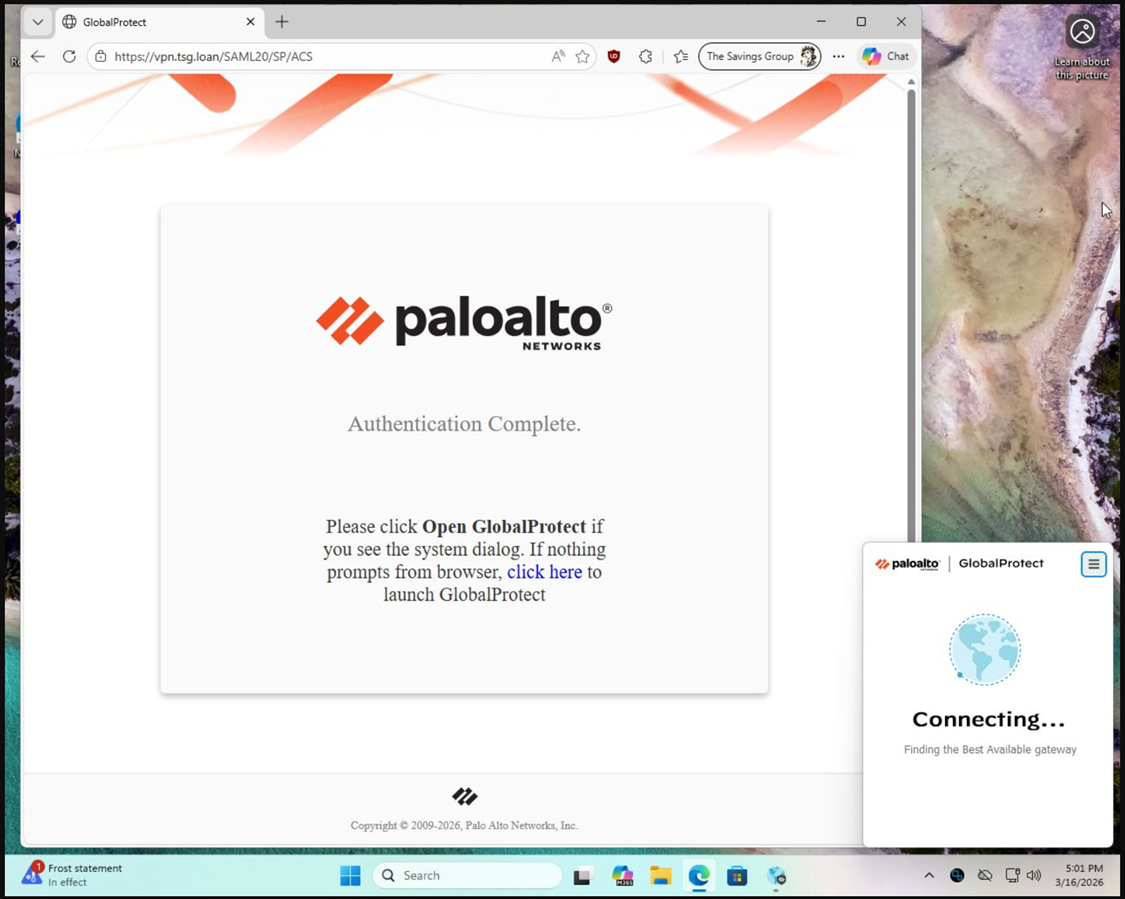Open a new browser tab
This screenshot has height=899, width=1125.
pyautogui.click(x=282, y=22)
